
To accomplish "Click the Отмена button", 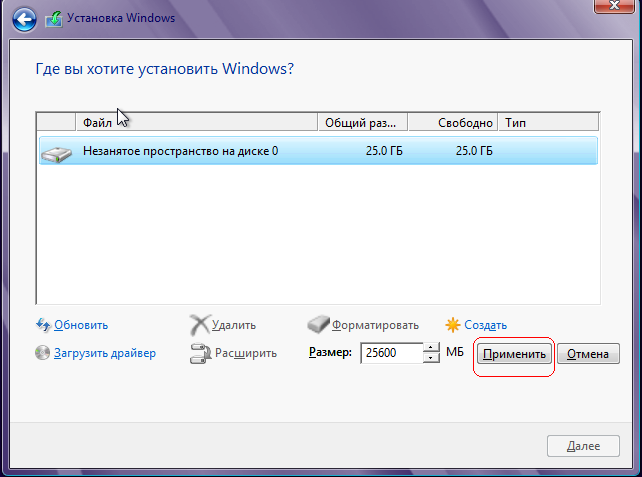I will (588, 354).
